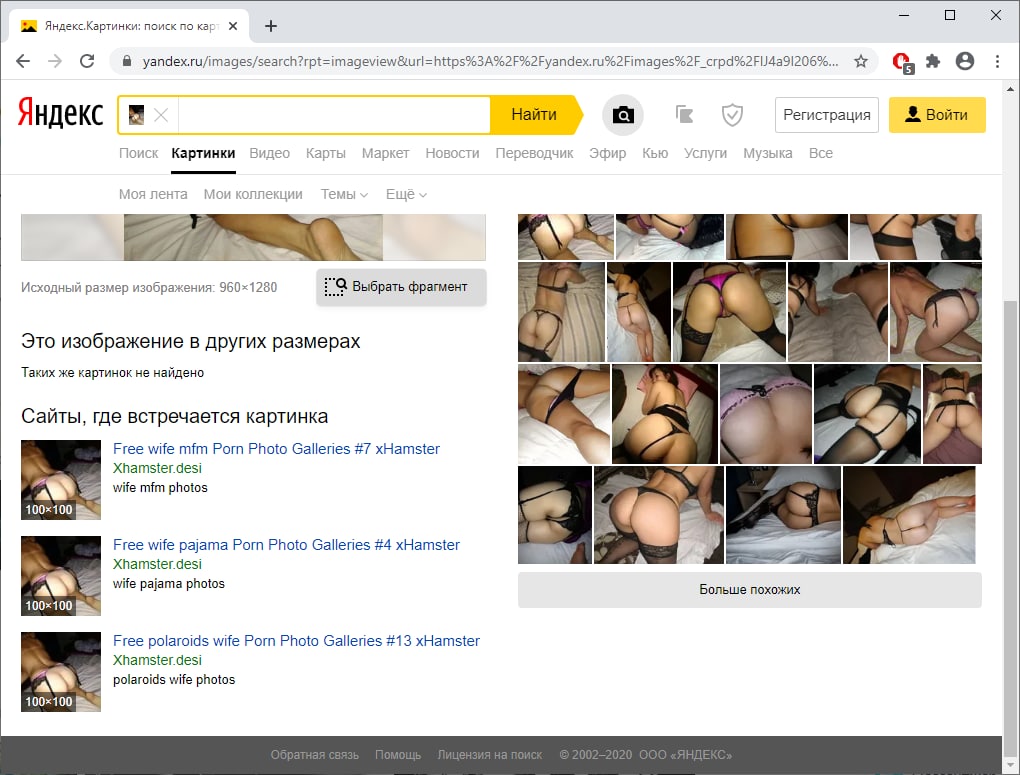The height and width of the screenshot is (775, 1020).
Task: Open search by image via the camera icon
Action: pos(622,114)
